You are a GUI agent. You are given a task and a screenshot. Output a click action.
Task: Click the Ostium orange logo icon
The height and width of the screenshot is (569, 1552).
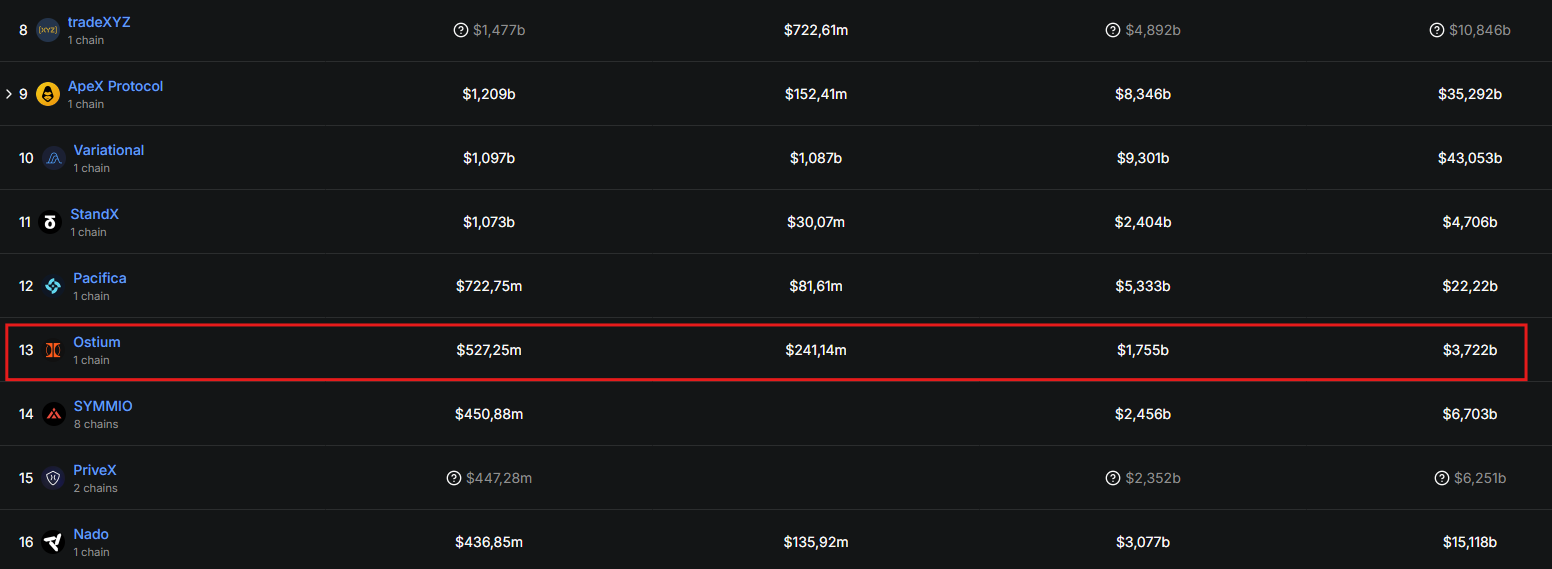pyautogui.click(x=53, y=350)
